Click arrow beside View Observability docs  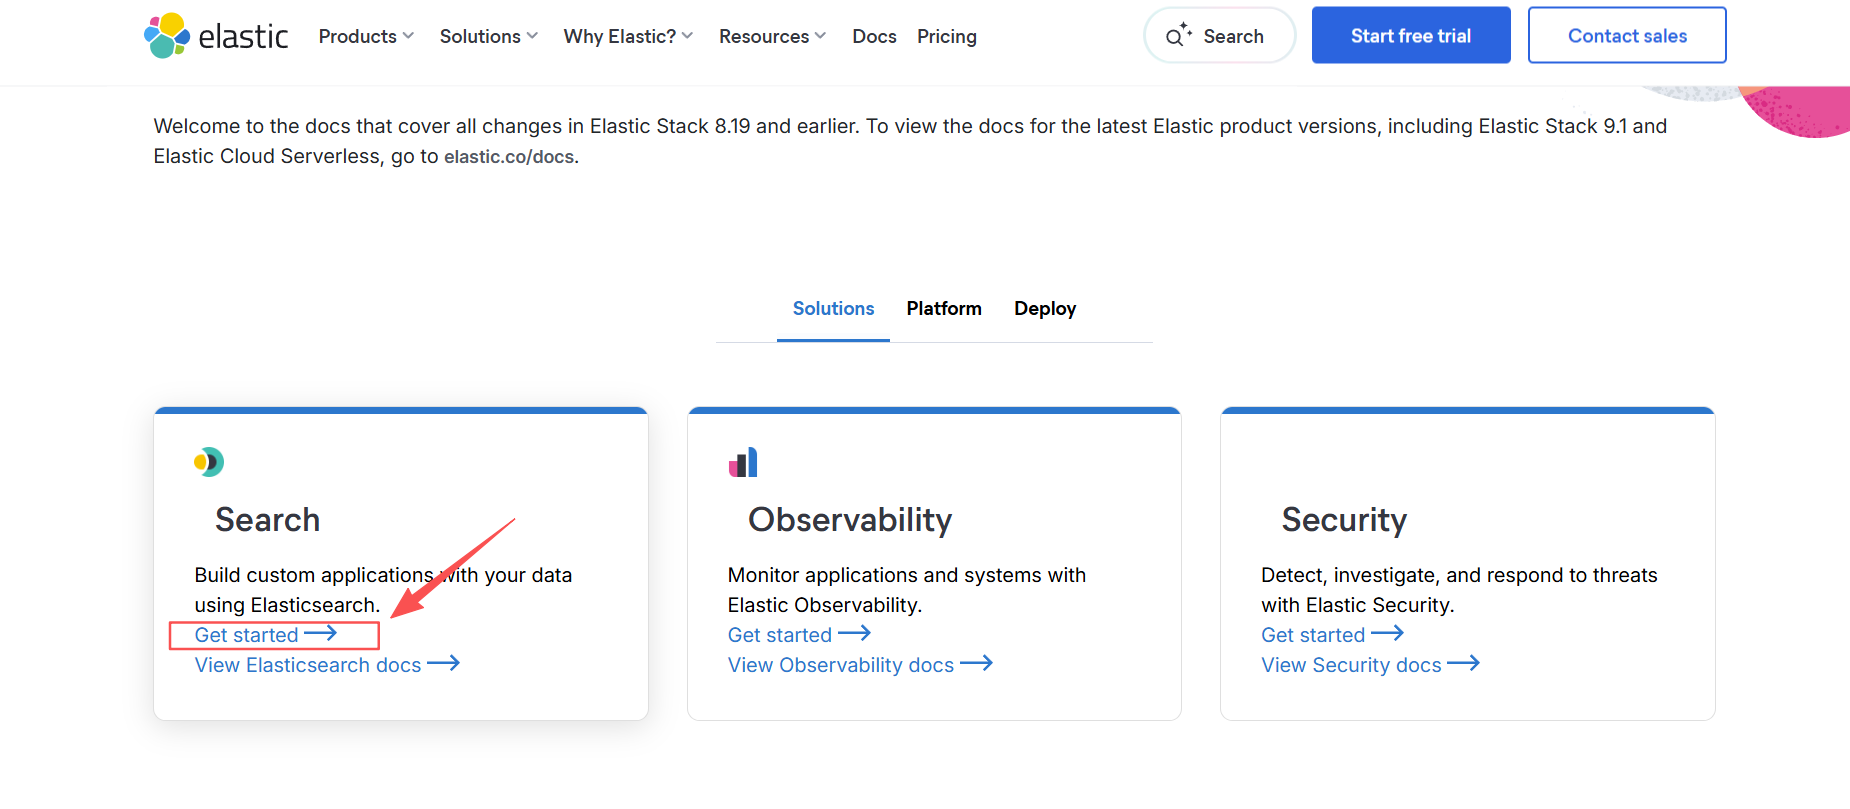click(976, 664)
